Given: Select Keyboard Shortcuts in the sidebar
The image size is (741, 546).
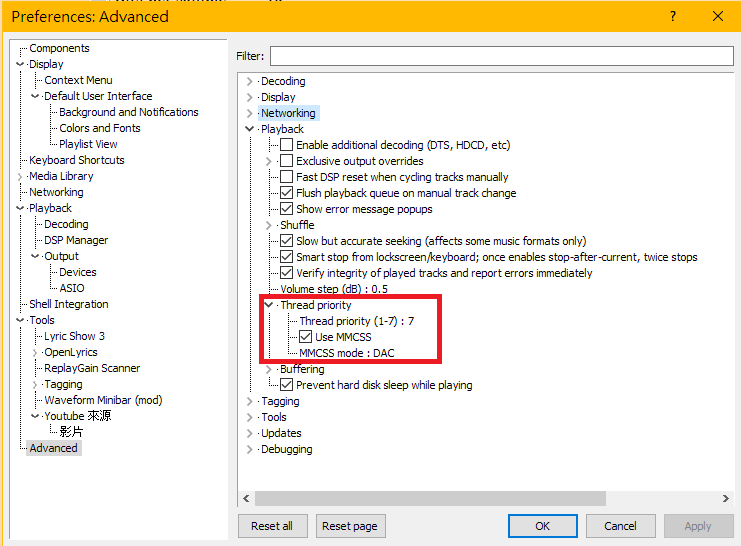Looking at the screenshot, I should click(x=76, y=160).
